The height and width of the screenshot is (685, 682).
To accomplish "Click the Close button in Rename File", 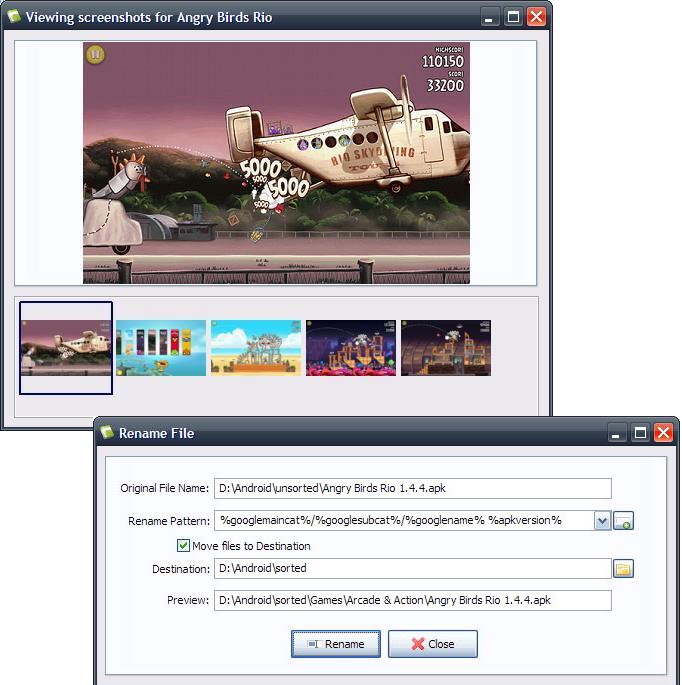I will coord(433,643).
